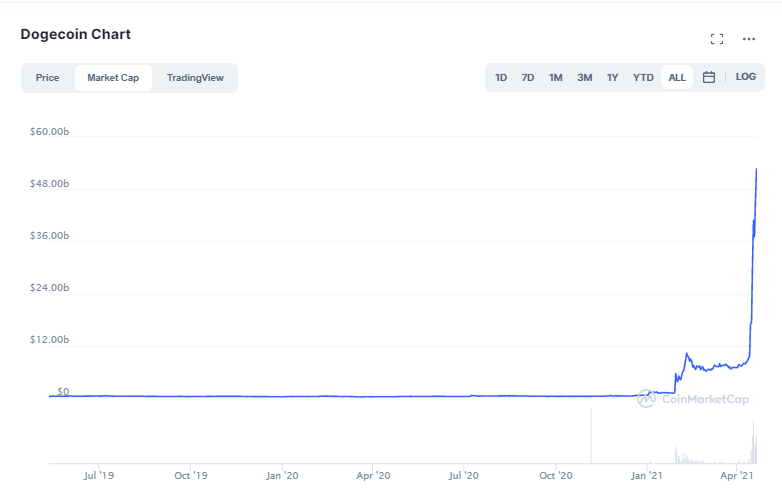Toggle LOG scale on the chart
The width and height of the screenshot is (782, 498).
tap(746, 77)
